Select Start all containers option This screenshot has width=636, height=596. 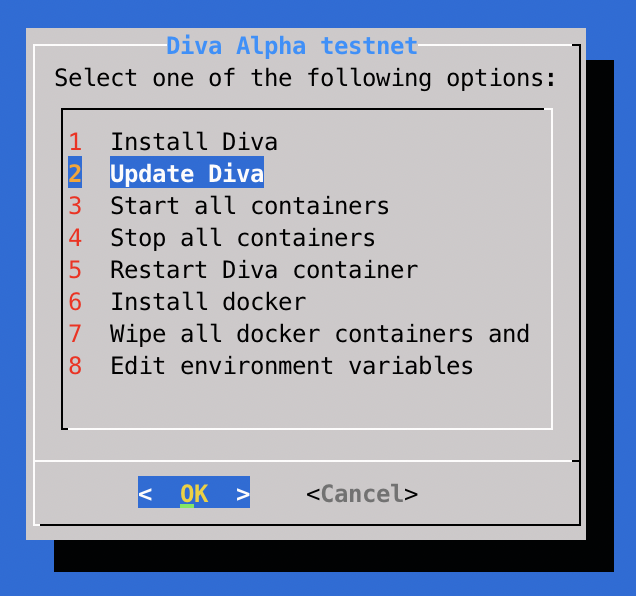[x=249, y=206]
